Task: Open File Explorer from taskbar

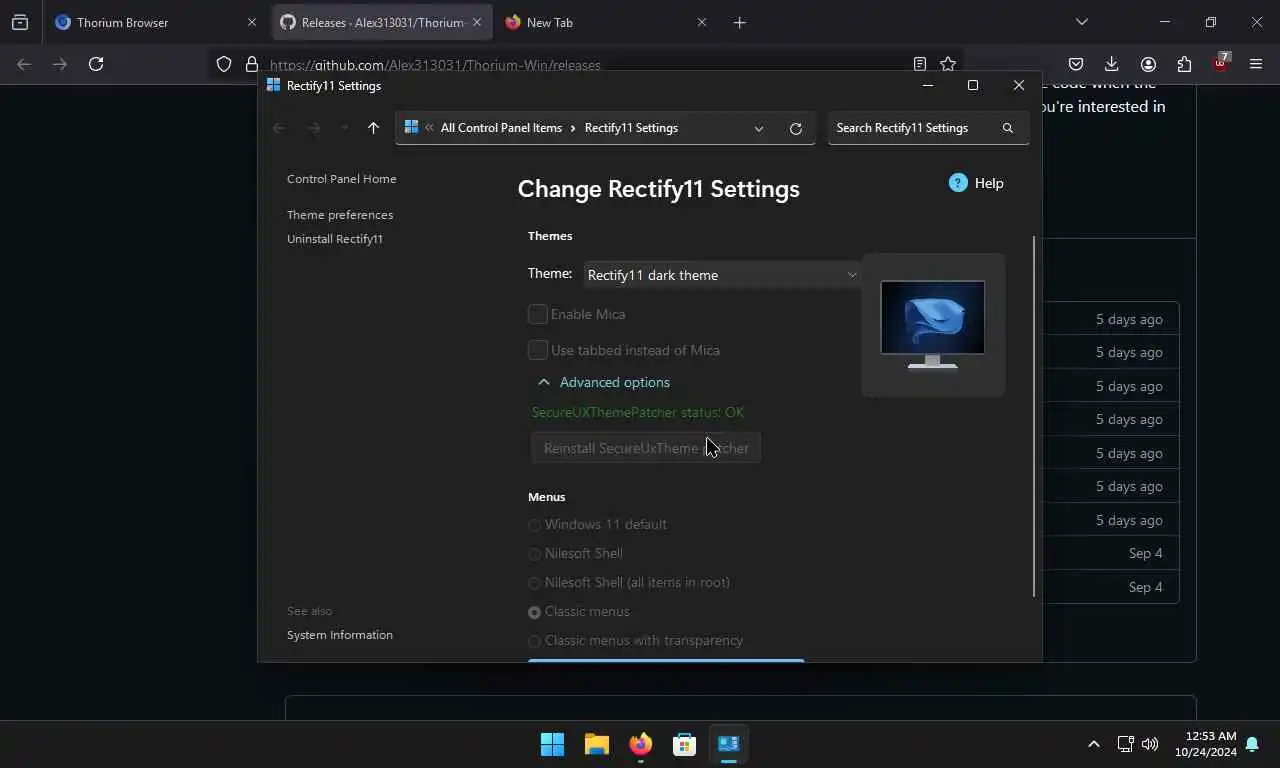Action: click(x=597, y=744)
